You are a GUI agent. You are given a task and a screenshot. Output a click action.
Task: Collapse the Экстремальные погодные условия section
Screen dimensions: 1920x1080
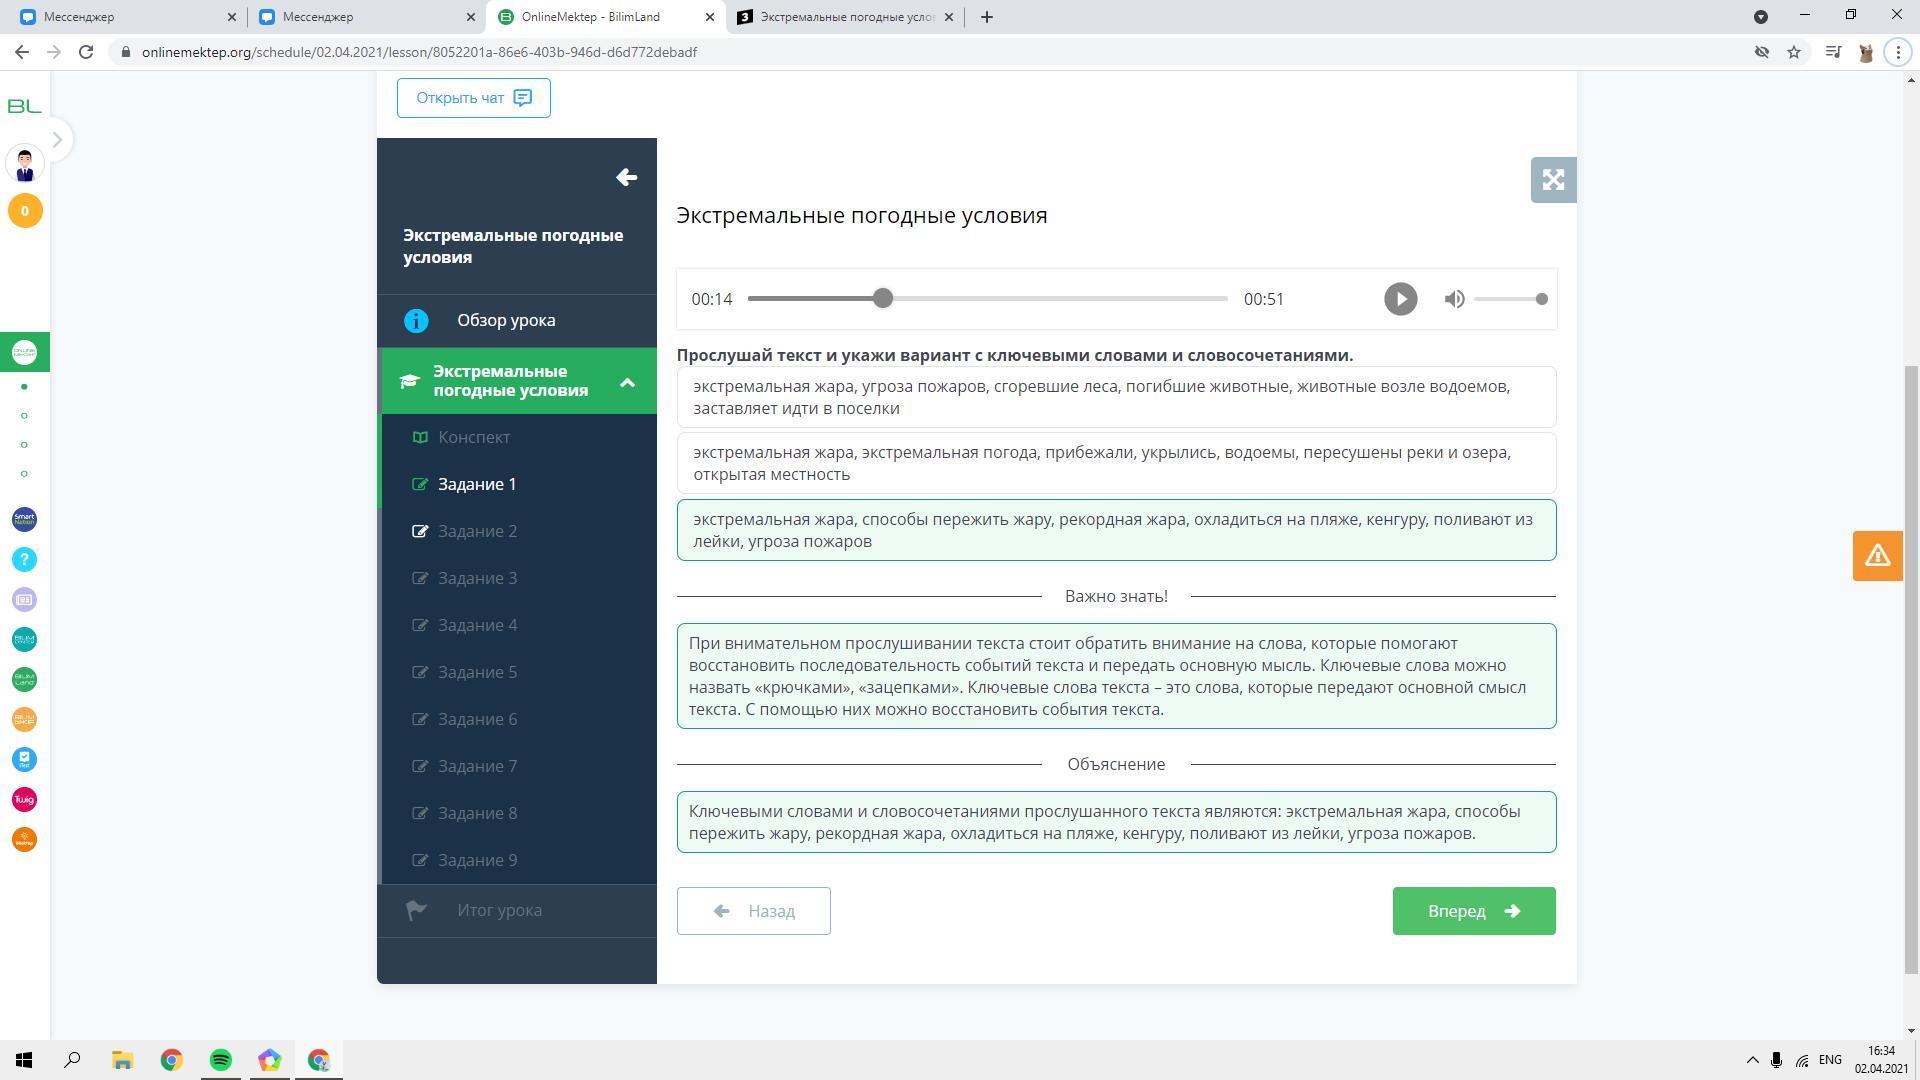tap(627, 382)
